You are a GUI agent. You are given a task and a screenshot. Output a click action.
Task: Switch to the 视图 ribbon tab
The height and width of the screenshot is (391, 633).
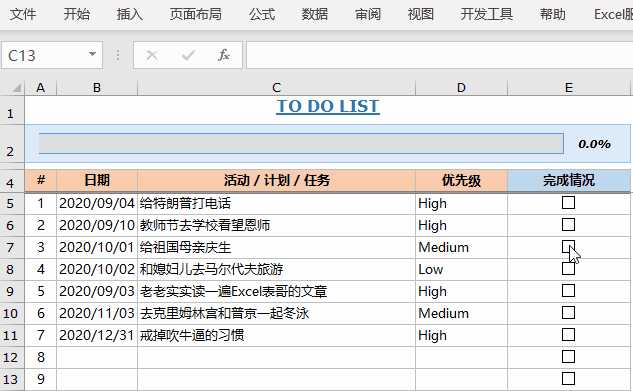[421, 14]
